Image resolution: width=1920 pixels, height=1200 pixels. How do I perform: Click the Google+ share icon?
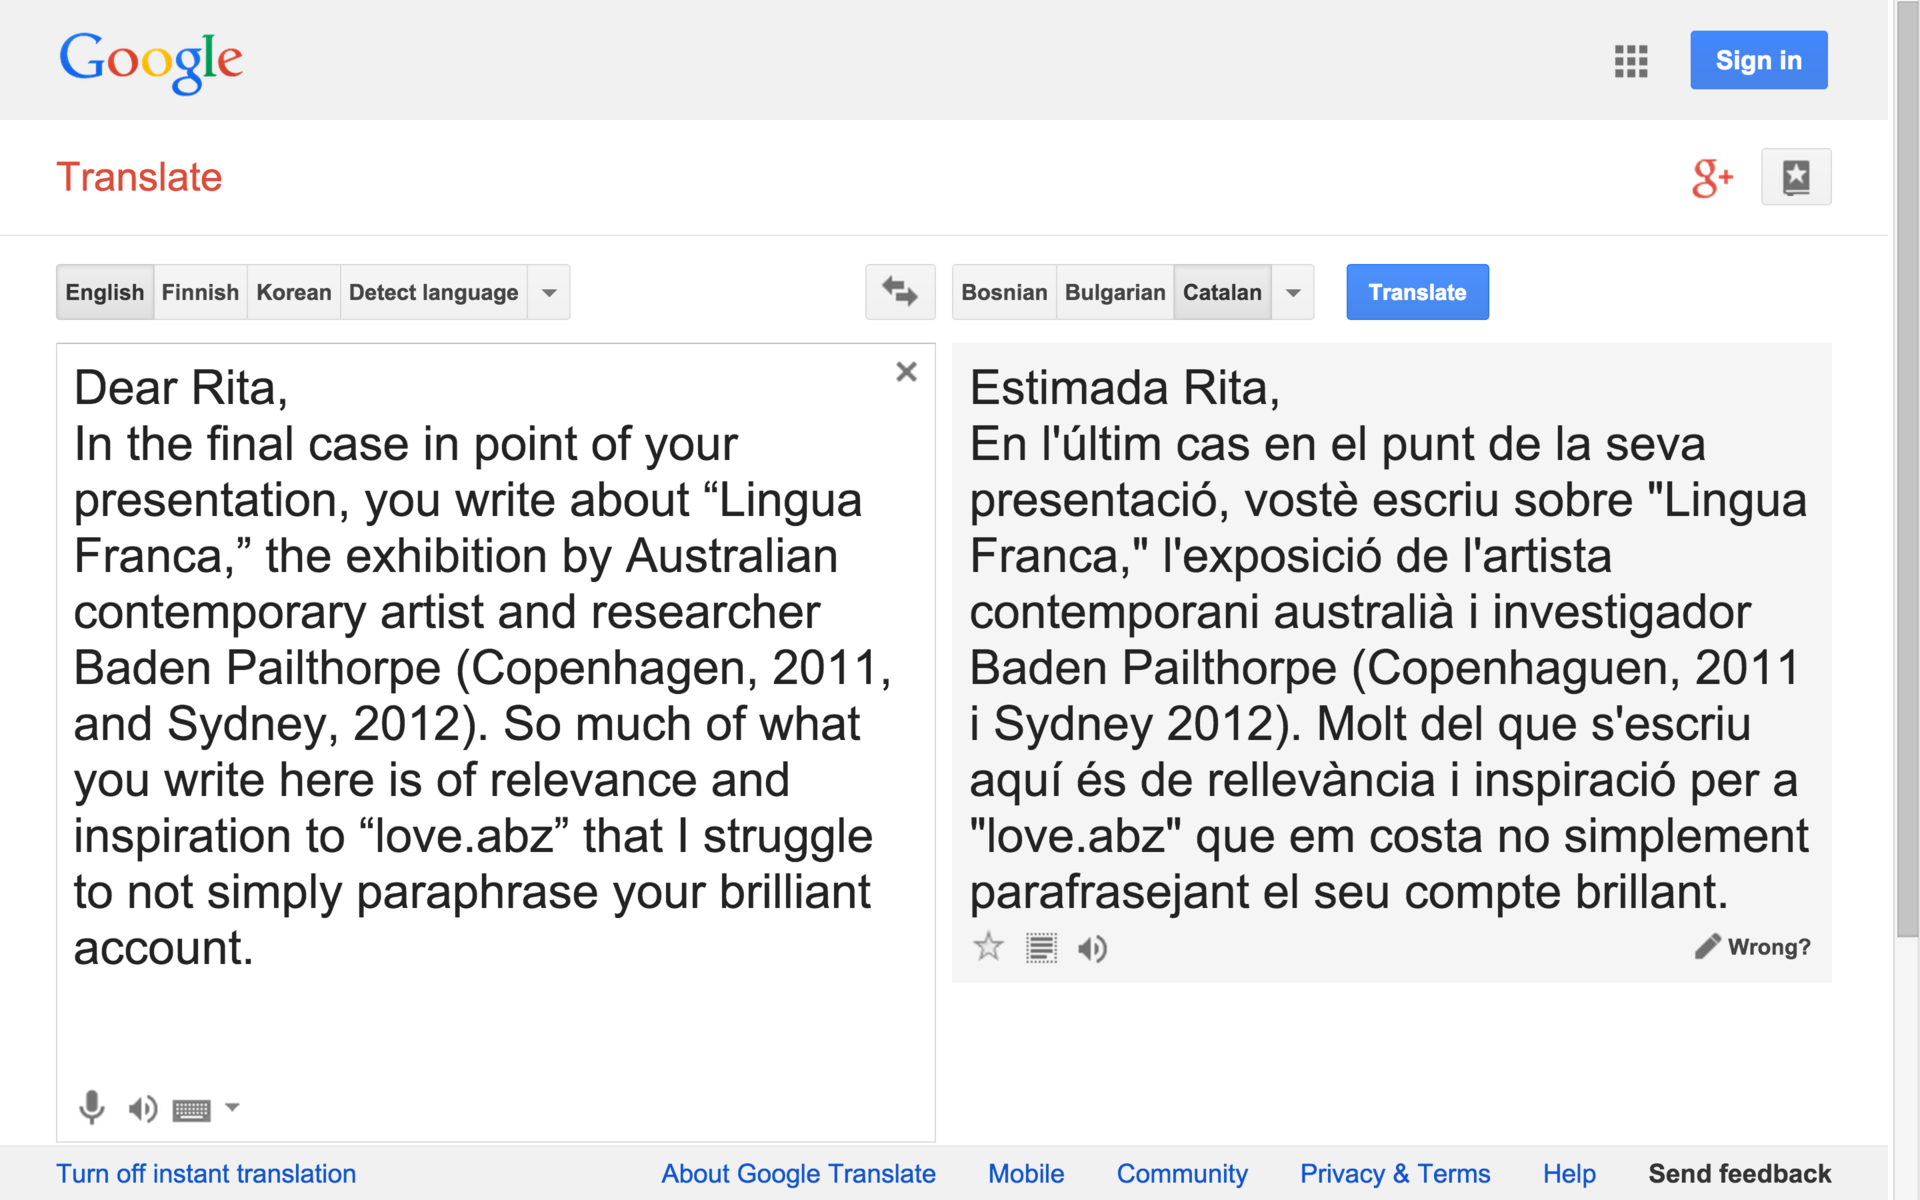1711,178
